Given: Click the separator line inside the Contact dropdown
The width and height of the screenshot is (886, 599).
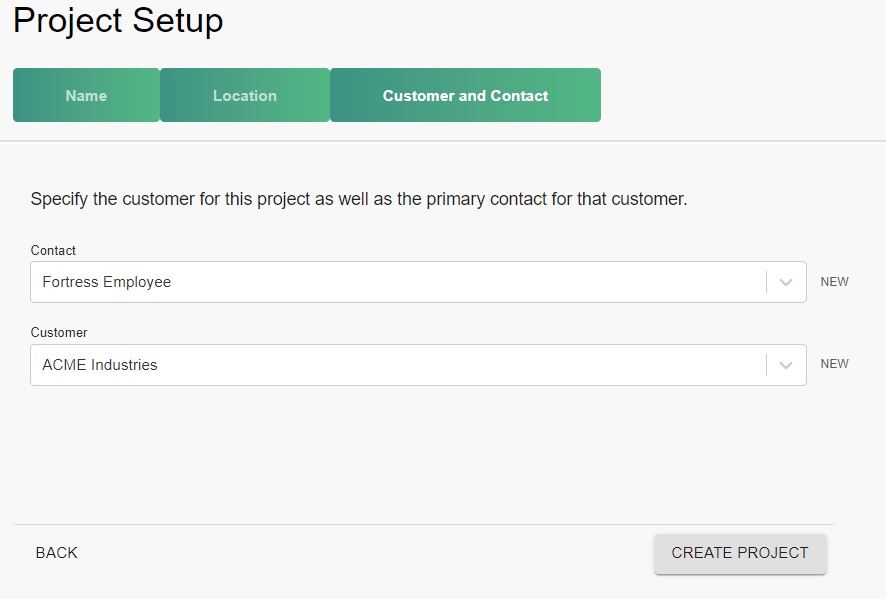Looking at the screenshot, I should coord(766,283).
